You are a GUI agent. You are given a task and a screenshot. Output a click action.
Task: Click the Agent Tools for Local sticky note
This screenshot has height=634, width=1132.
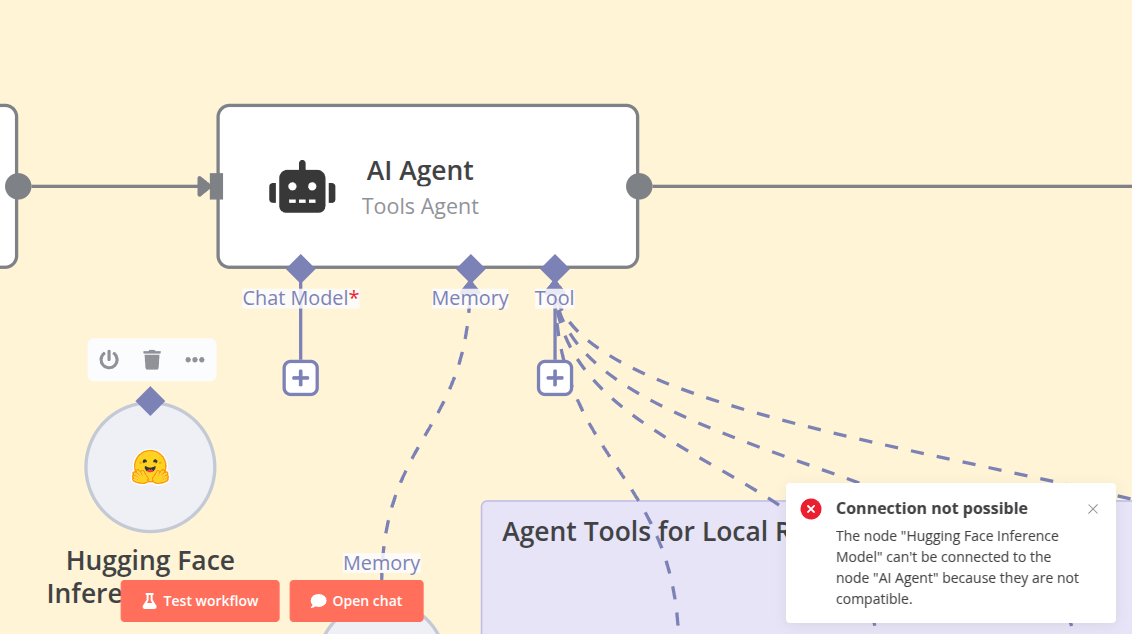coord(634,567)
